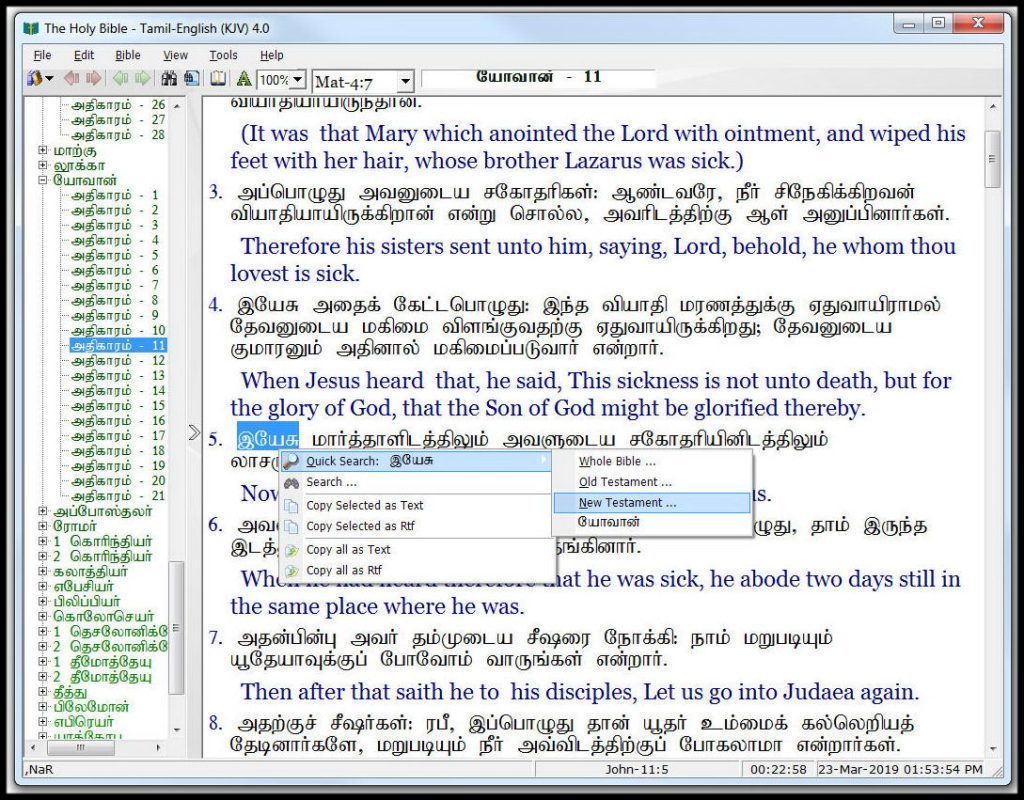Screen dimensions: 1024x800
Task: Select அதிகாரம் - 10 under யோவான்
Action: (118, 330)
